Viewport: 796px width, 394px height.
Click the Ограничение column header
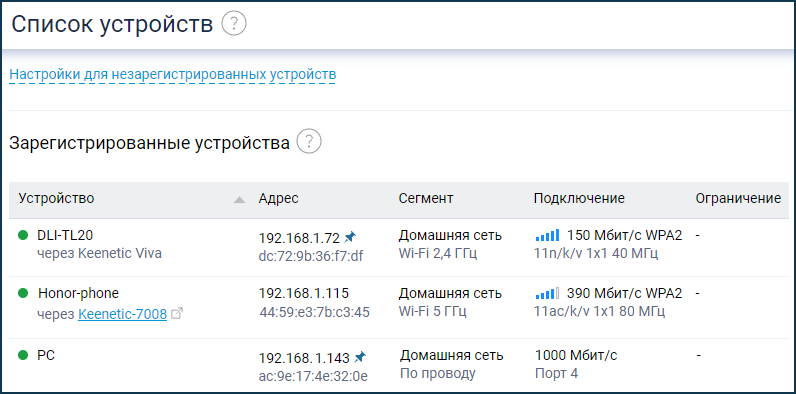738,199
